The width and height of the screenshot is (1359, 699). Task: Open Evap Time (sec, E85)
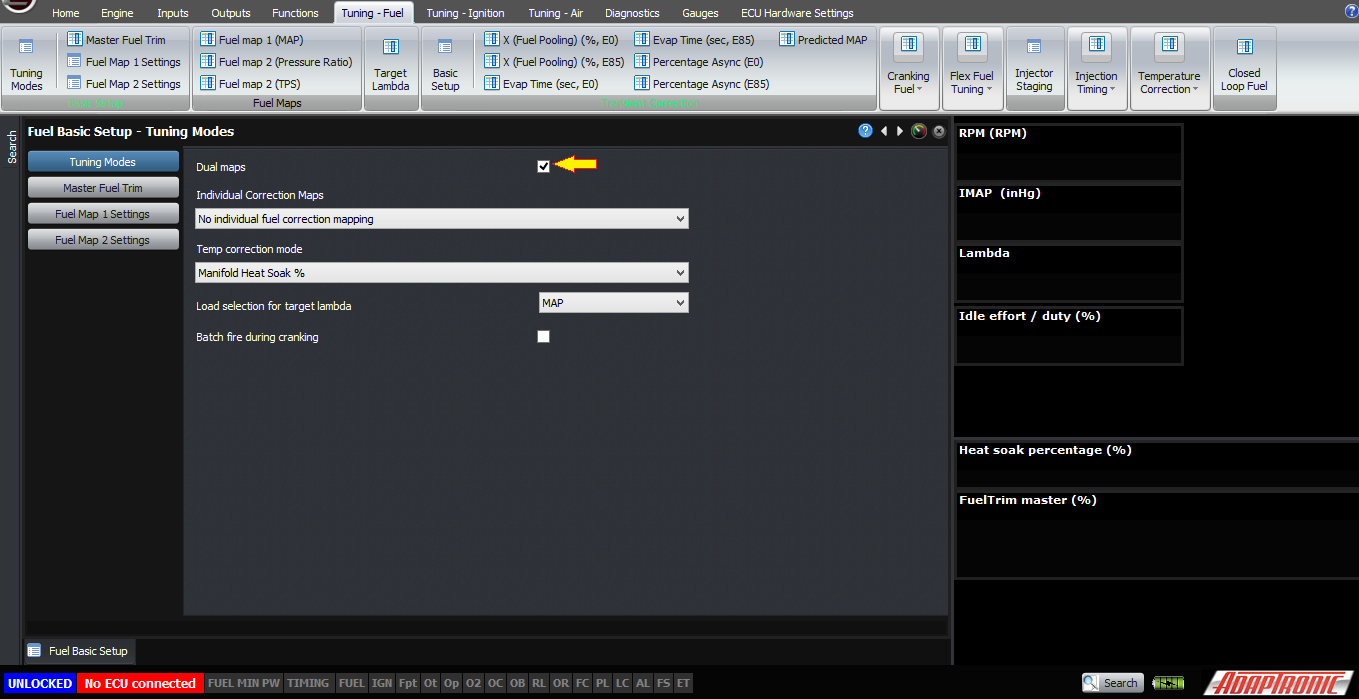click(694, 40)
